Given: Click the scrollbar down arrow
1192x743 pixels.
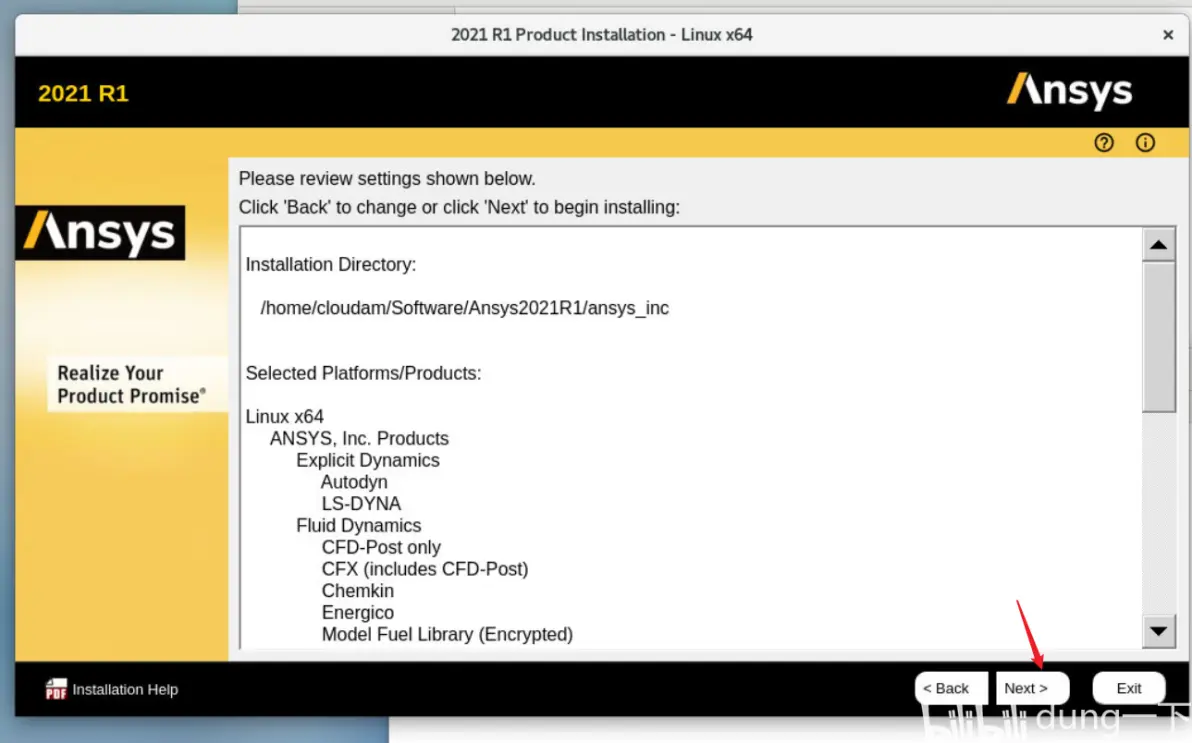Looking at the screenshot, I should click(1158, 630).
